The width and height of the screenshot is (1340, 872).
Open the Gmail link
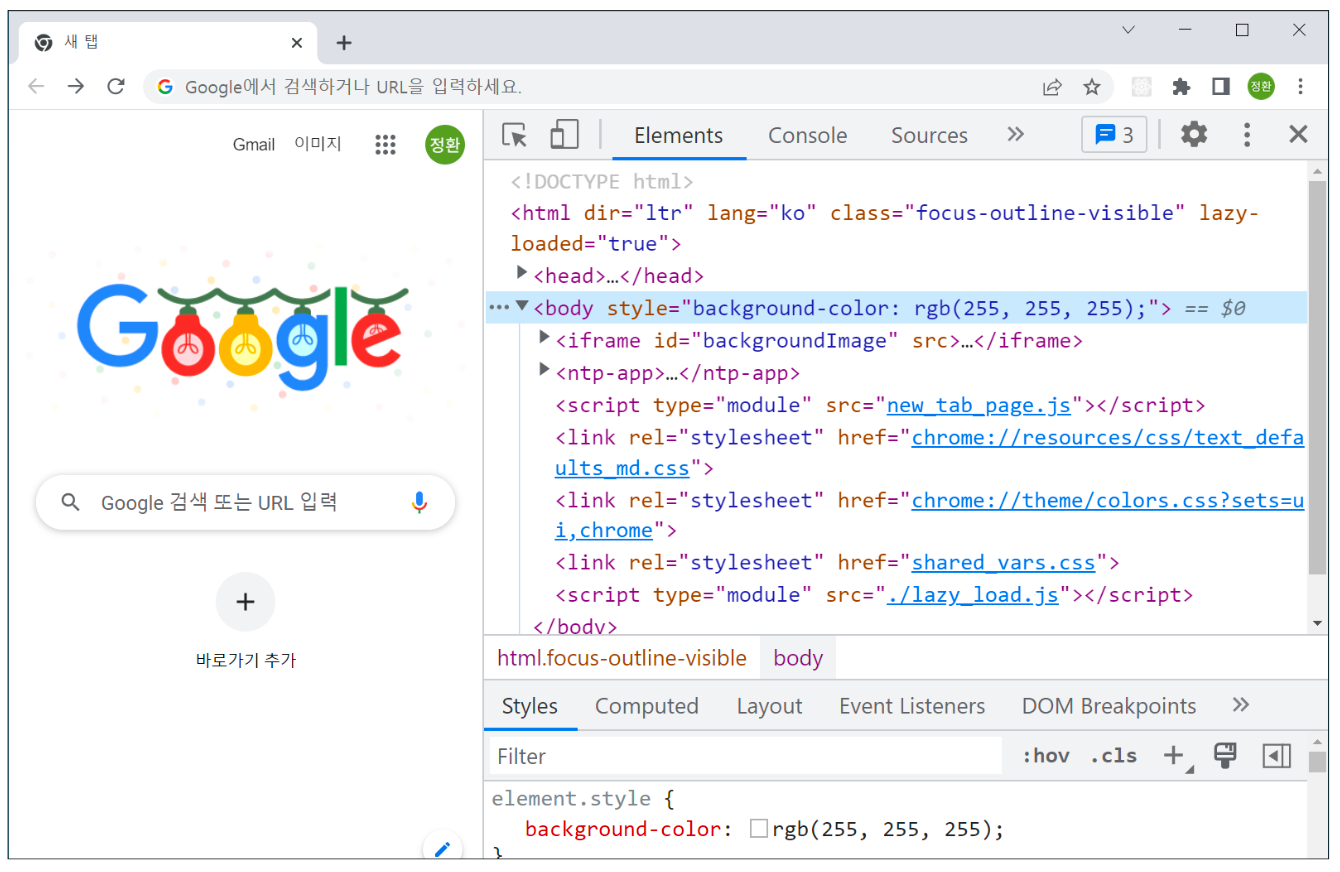254,145
